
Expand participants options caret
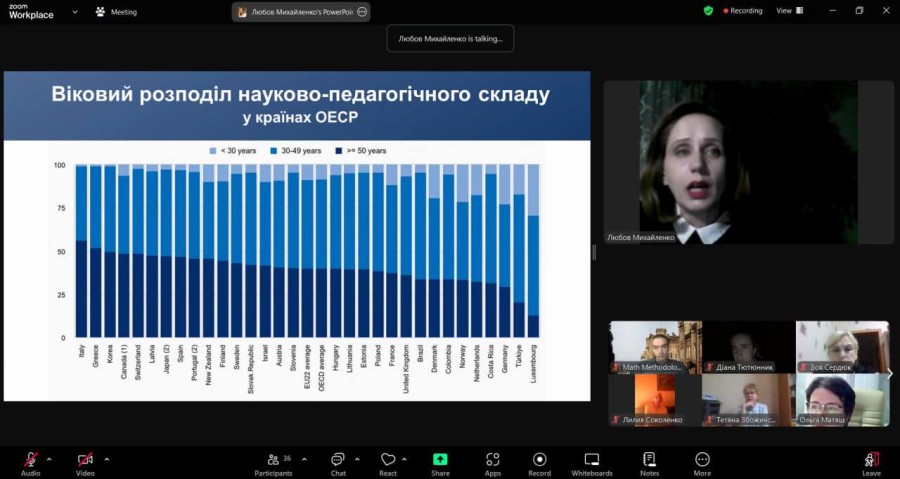click(304, 459)
